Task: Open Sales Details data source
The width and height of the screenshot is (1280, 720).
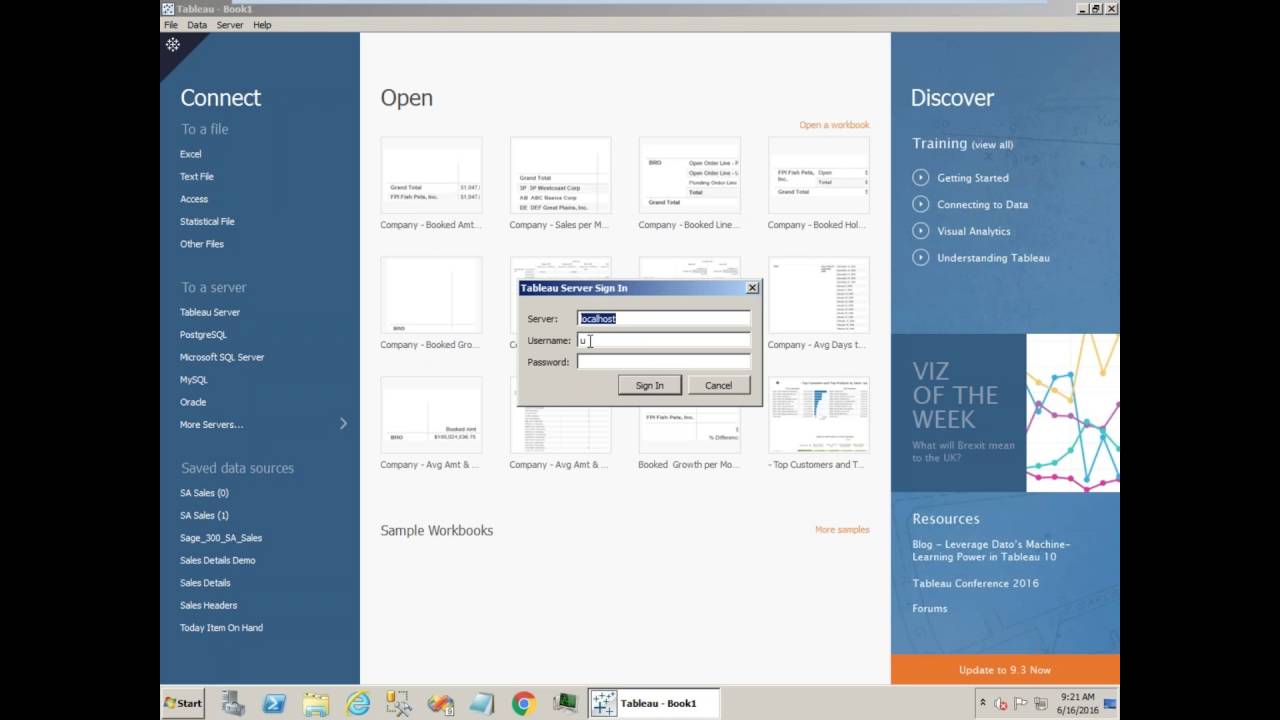Action: (x=205, y=583)
